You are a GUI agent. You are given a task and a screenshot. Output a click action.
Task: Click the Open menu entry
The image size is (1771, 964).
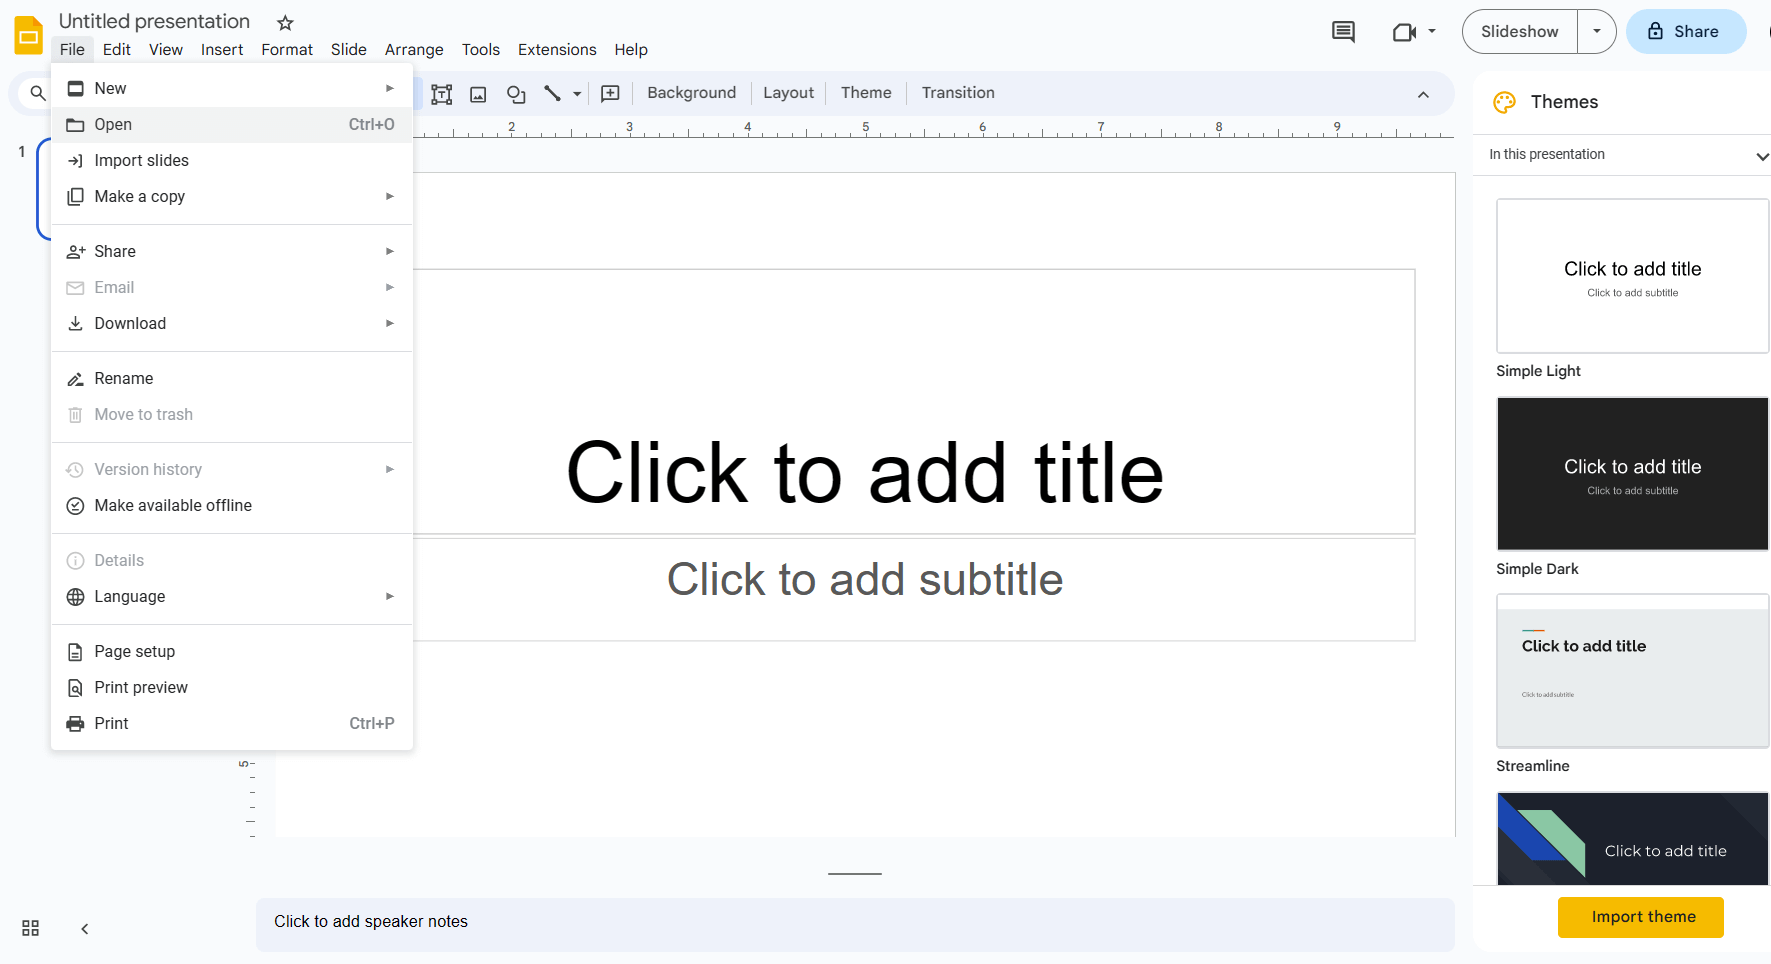pos(232,124)
